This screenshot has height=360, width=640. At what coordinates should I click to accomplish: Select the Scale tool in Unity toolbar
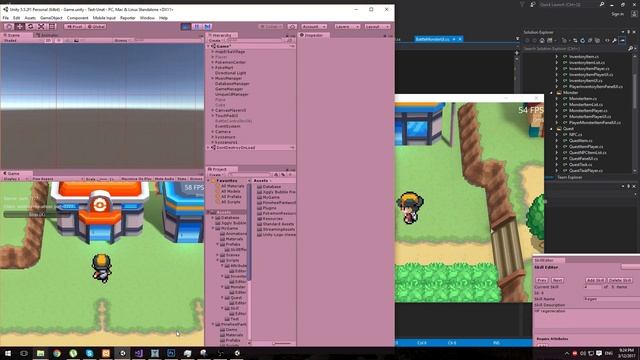[41, 27]
